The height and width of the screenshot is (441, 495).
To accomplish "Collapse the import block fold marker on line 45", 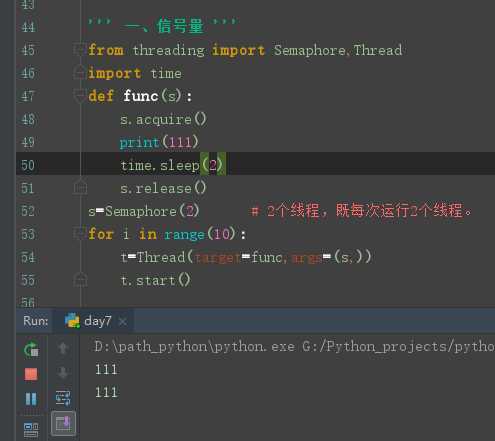I will (79, 50).
